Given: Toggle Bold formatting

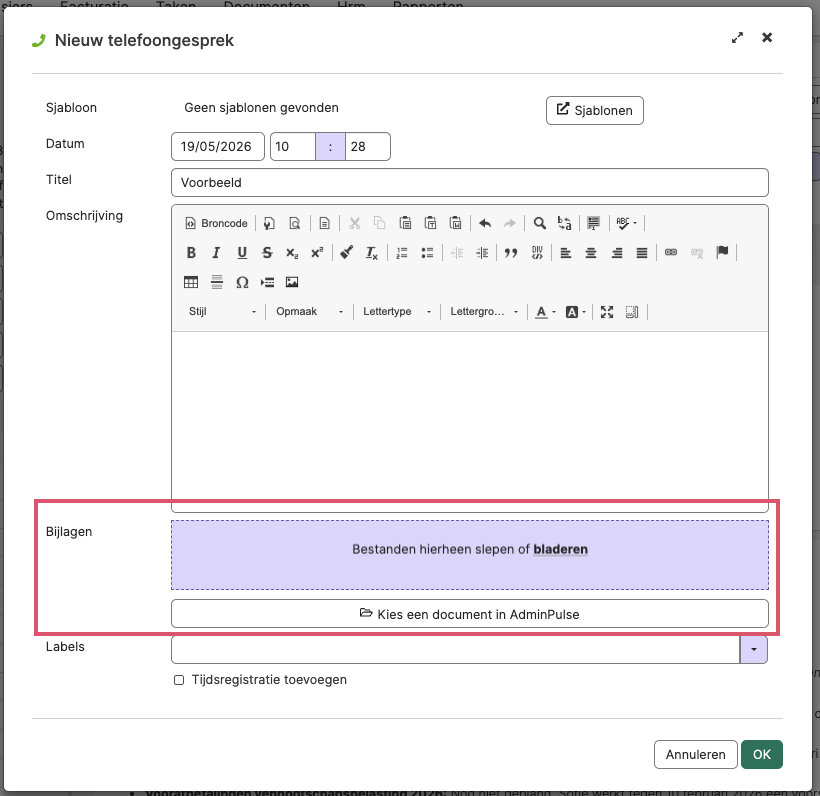Looking at the screenshot, I should pos(191,253).
